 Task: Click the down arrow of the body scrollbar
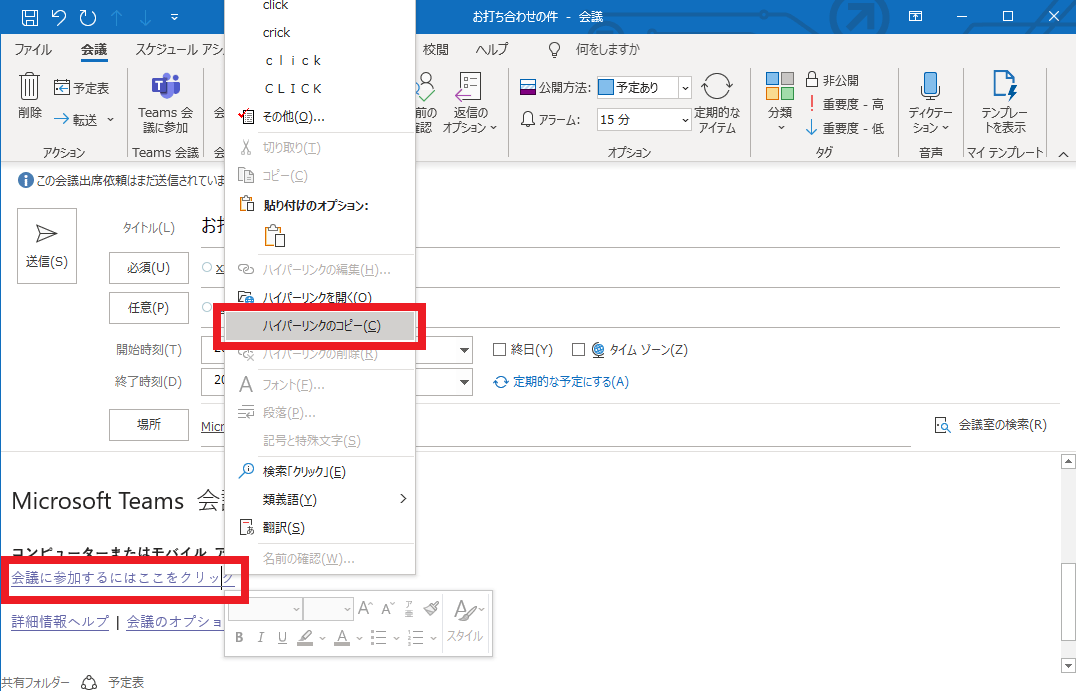tap(1068, 666)
